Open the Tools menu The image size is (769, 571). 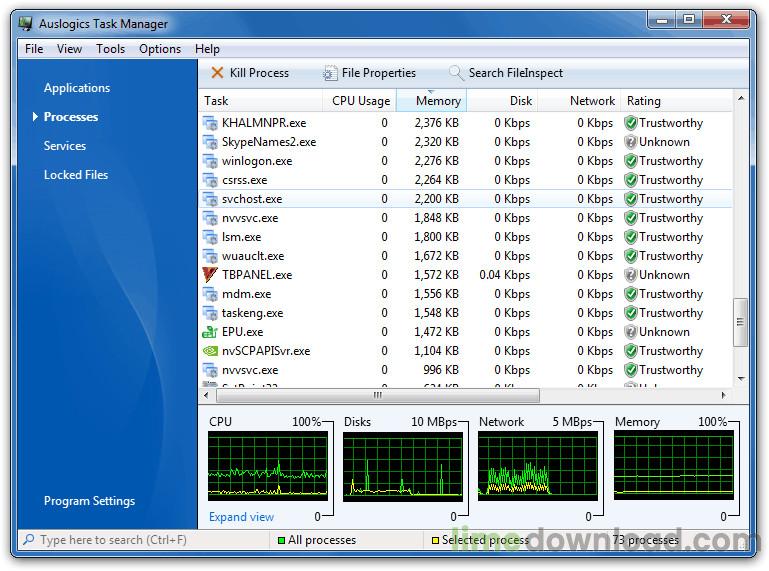pos(110,49)
